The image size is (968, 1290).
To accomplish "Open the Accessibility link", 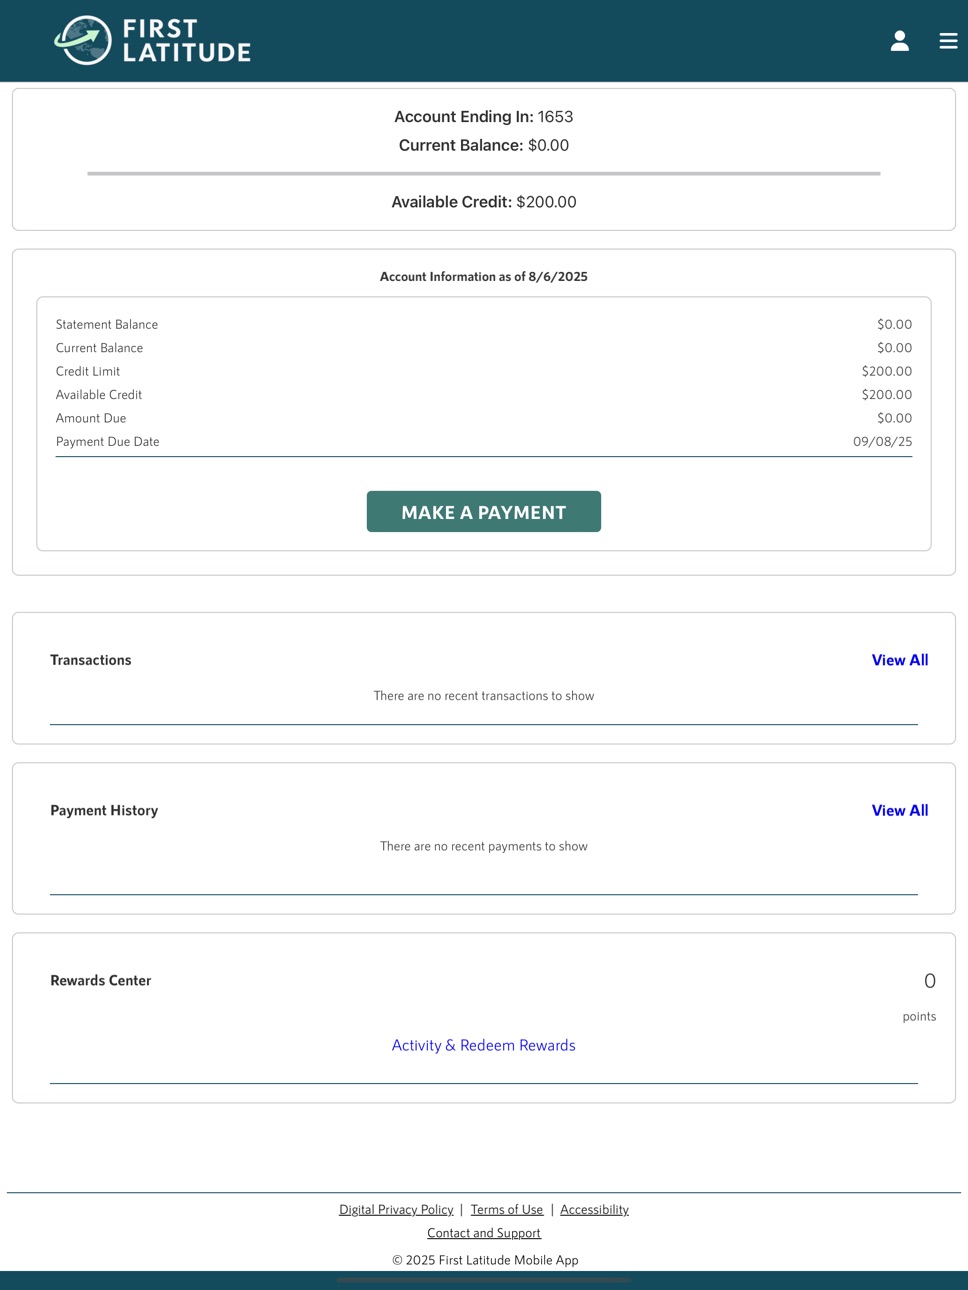I will [594, 1210].
